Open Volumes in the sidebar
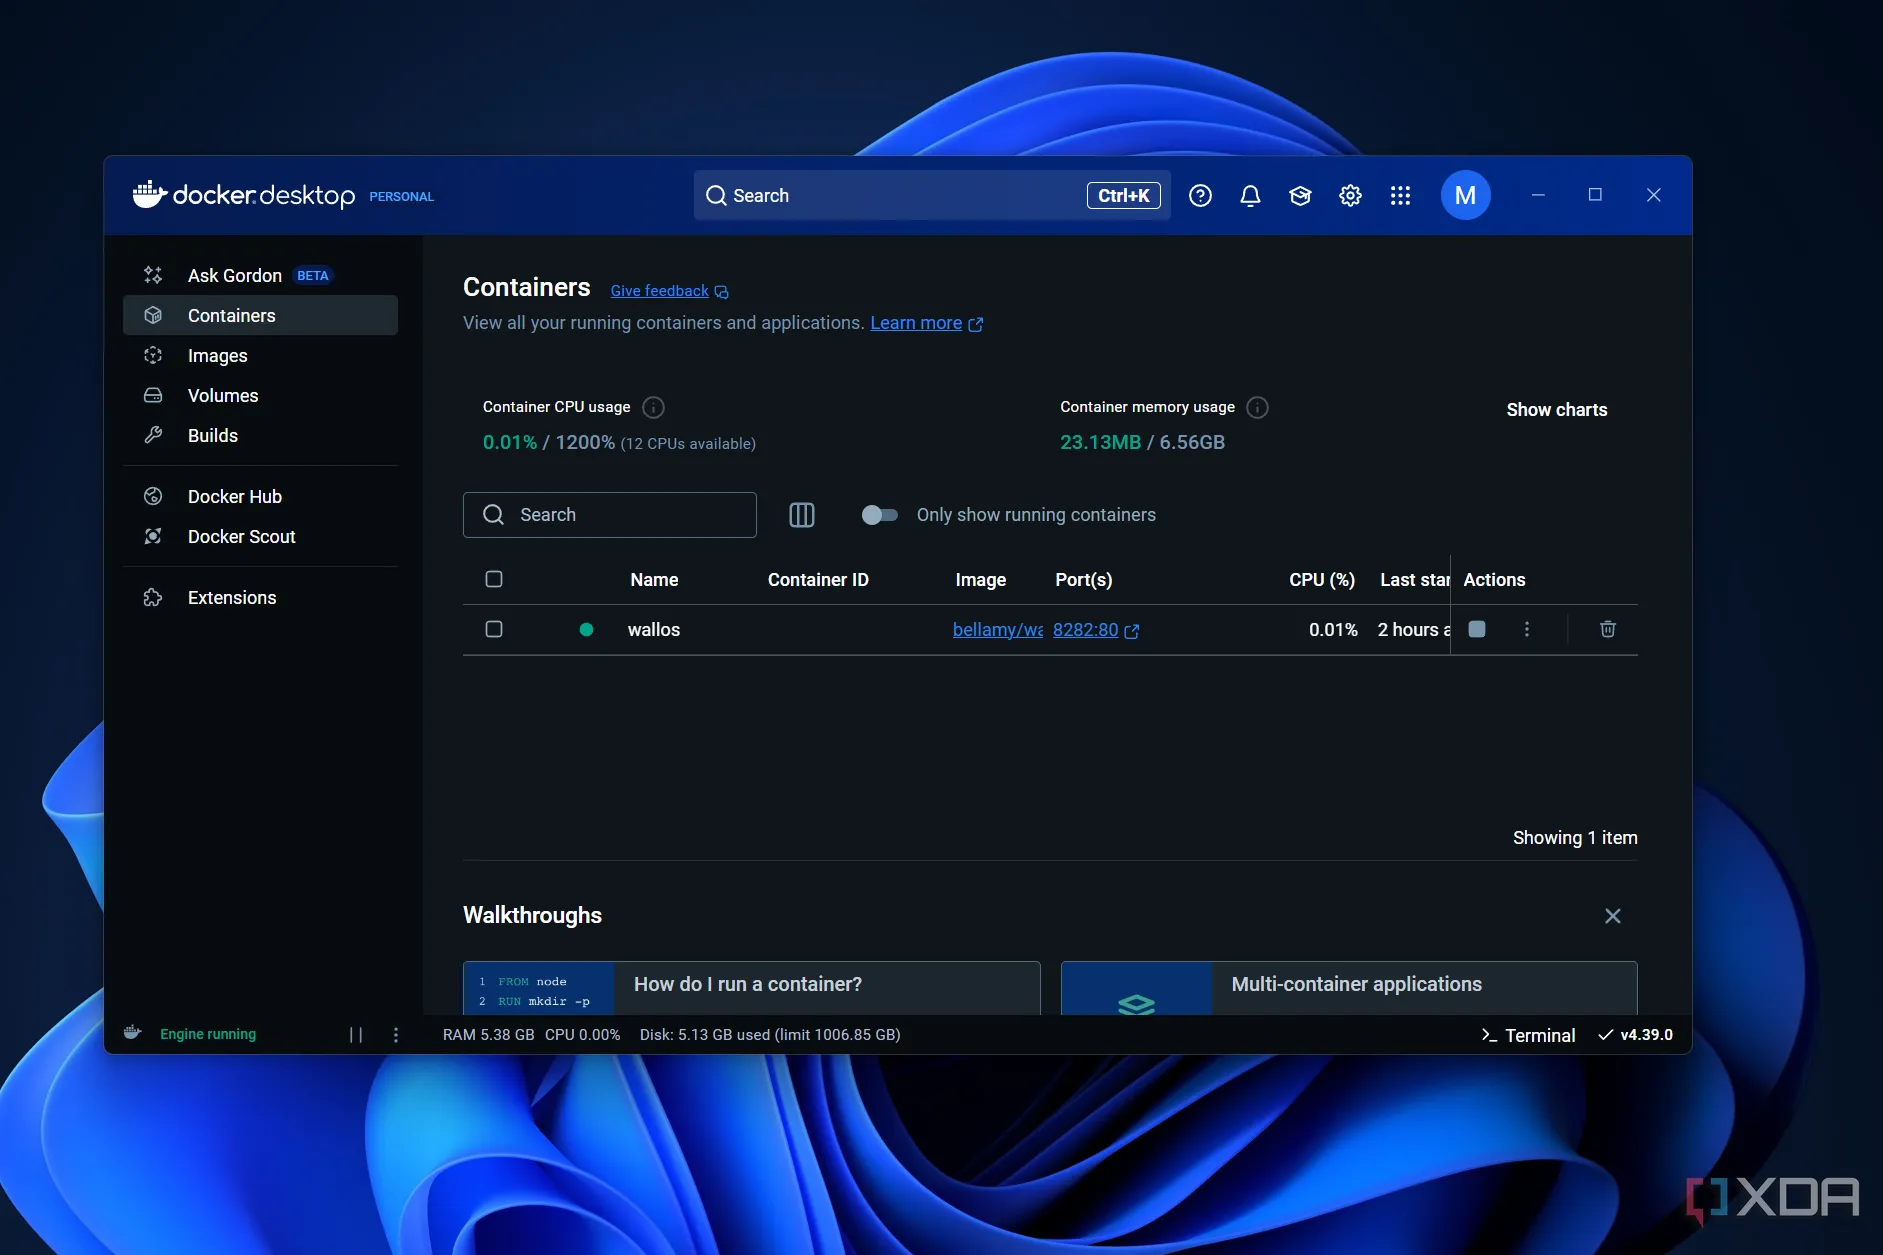The width and height of the screenshot is (1883, 1255). 223,396
